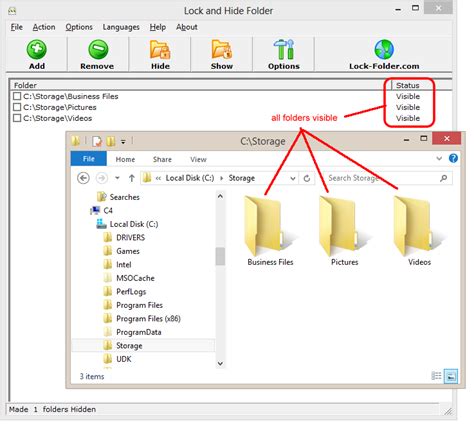Go up one folder level in Explorer
Viewport: 474px width, 428px height.
[131, 178]
